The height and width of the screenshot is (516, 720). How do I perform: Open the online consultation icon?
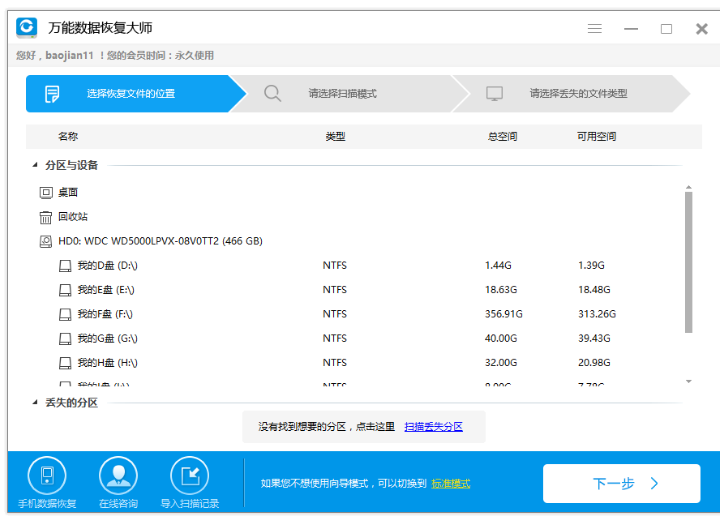point(118,475)
